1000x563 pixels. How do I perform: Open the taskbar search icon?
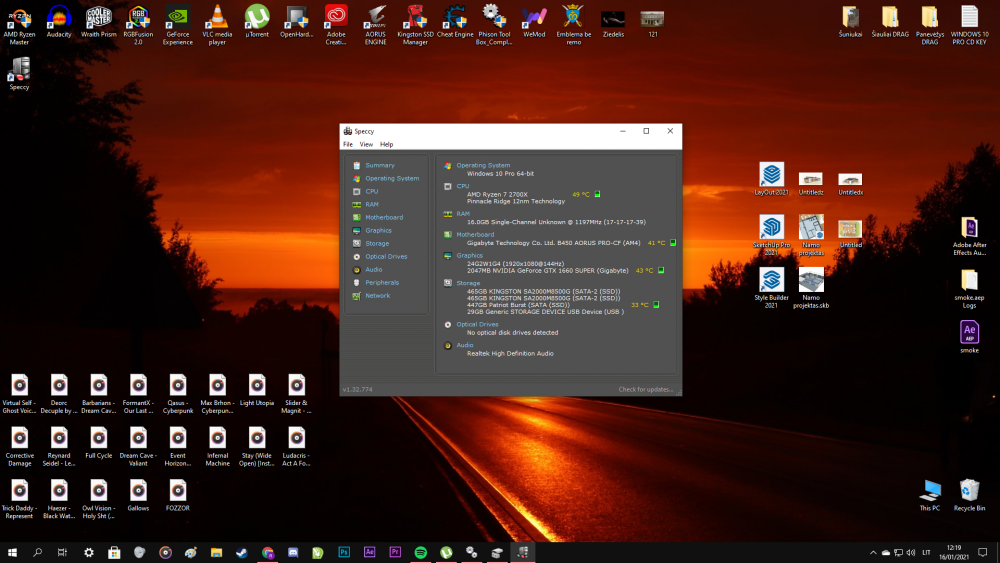point(38,552)
